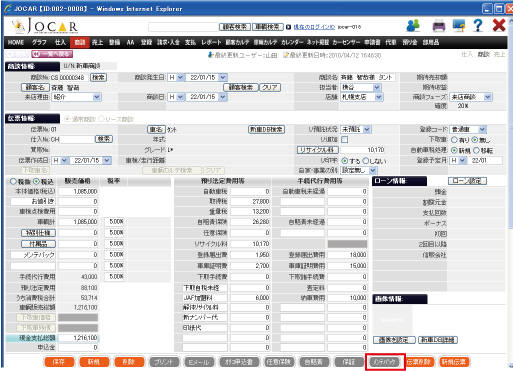Image resolution: width=513 pixels, height=371 pixels.
Task: Open the カーセンサー menu
Action: click(x=346, y=42)
